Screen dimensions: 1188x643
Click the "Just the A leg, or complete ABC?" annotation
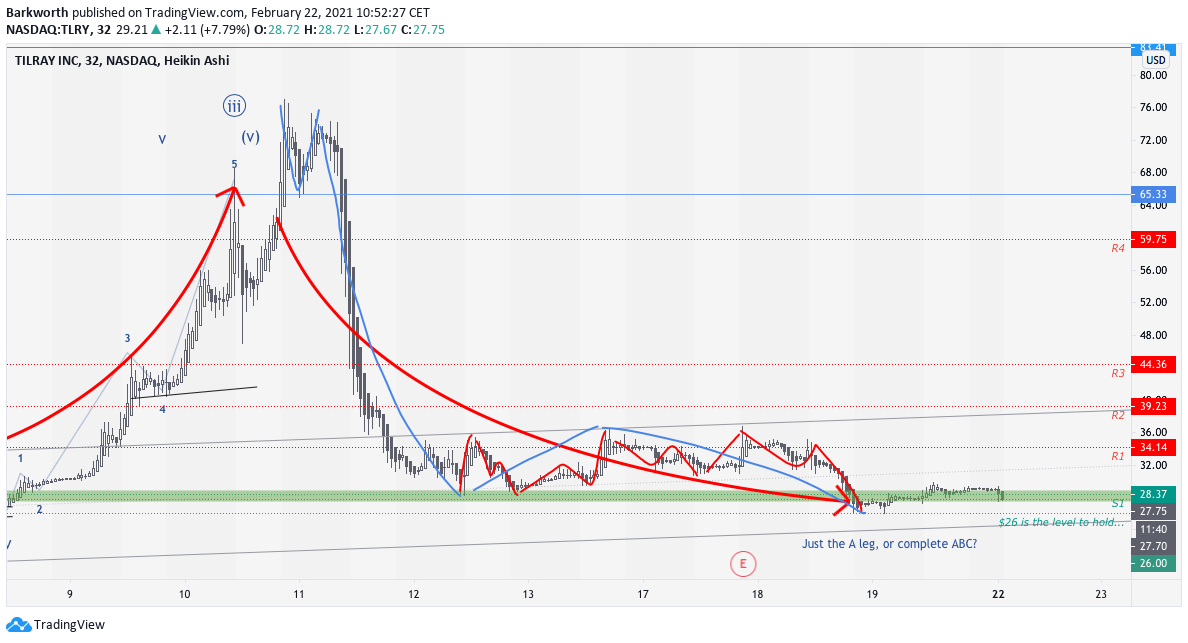coord(889,544)
